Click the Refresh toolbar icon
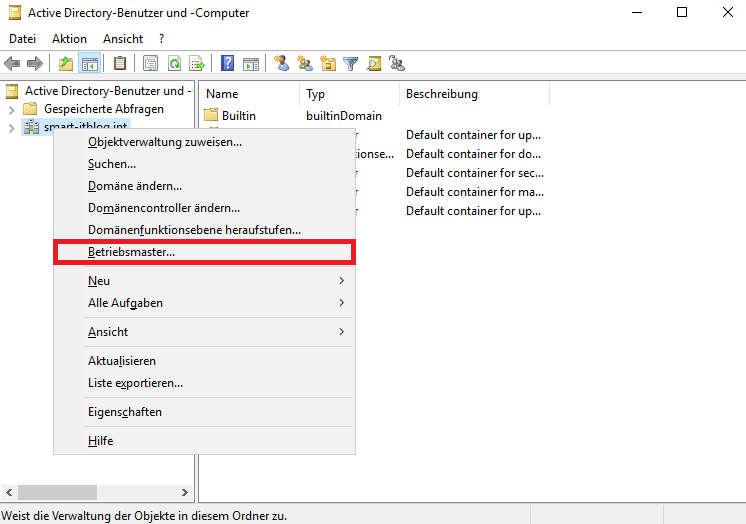The image size is (746, 524). point(174,64)
